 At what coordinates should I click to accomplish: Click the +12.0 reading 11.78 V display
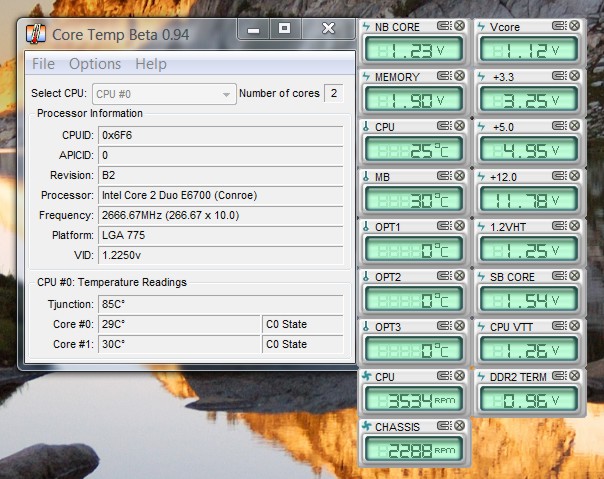529,200
